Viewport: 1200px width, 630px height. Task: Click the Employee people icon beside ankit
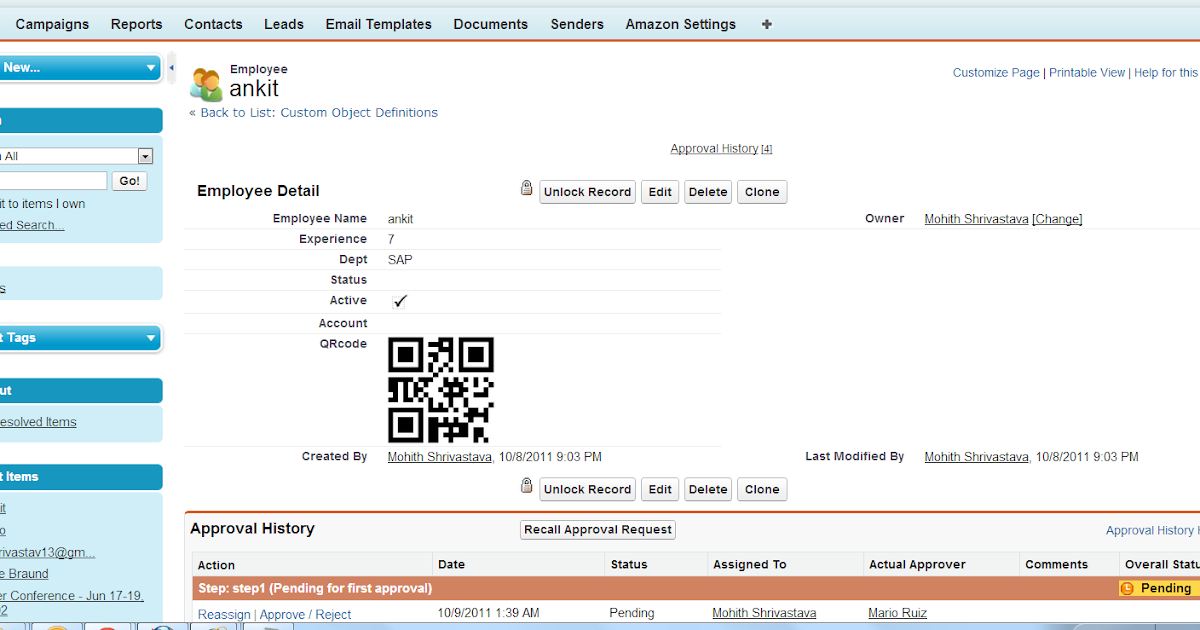coord(206,85)
